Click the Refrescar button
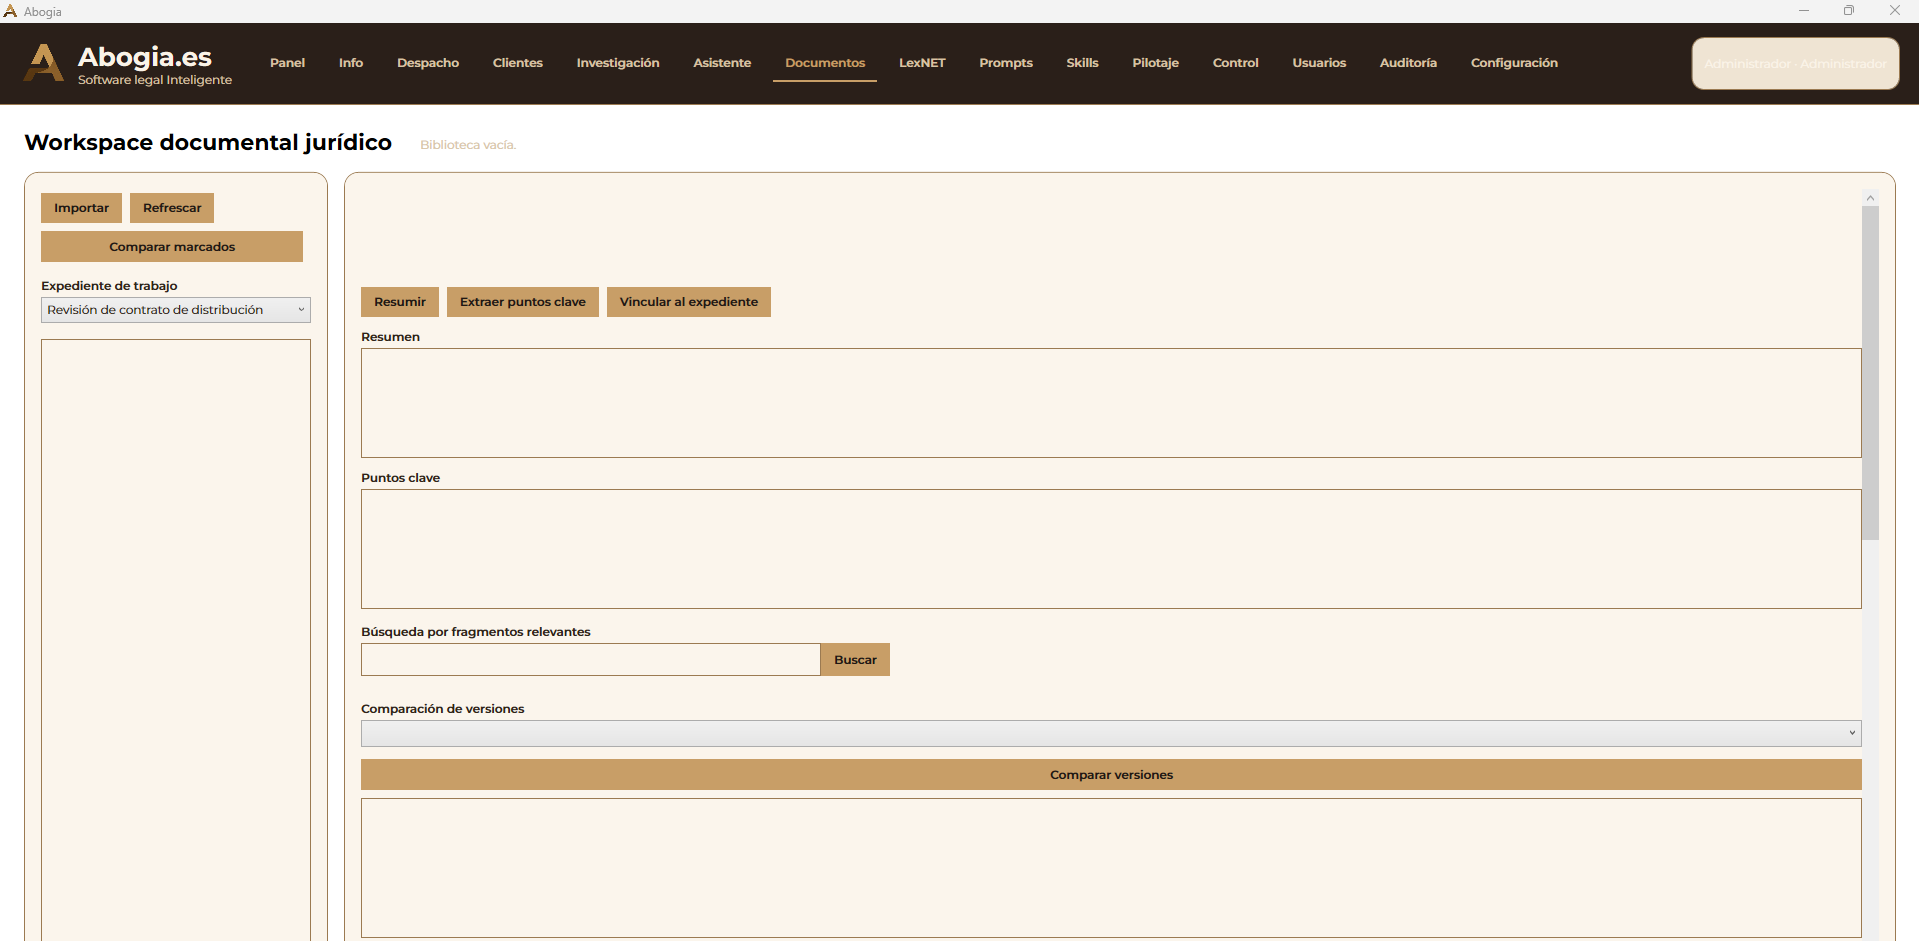The width and height of the screenshot is (1919, 941). (172, 208)
